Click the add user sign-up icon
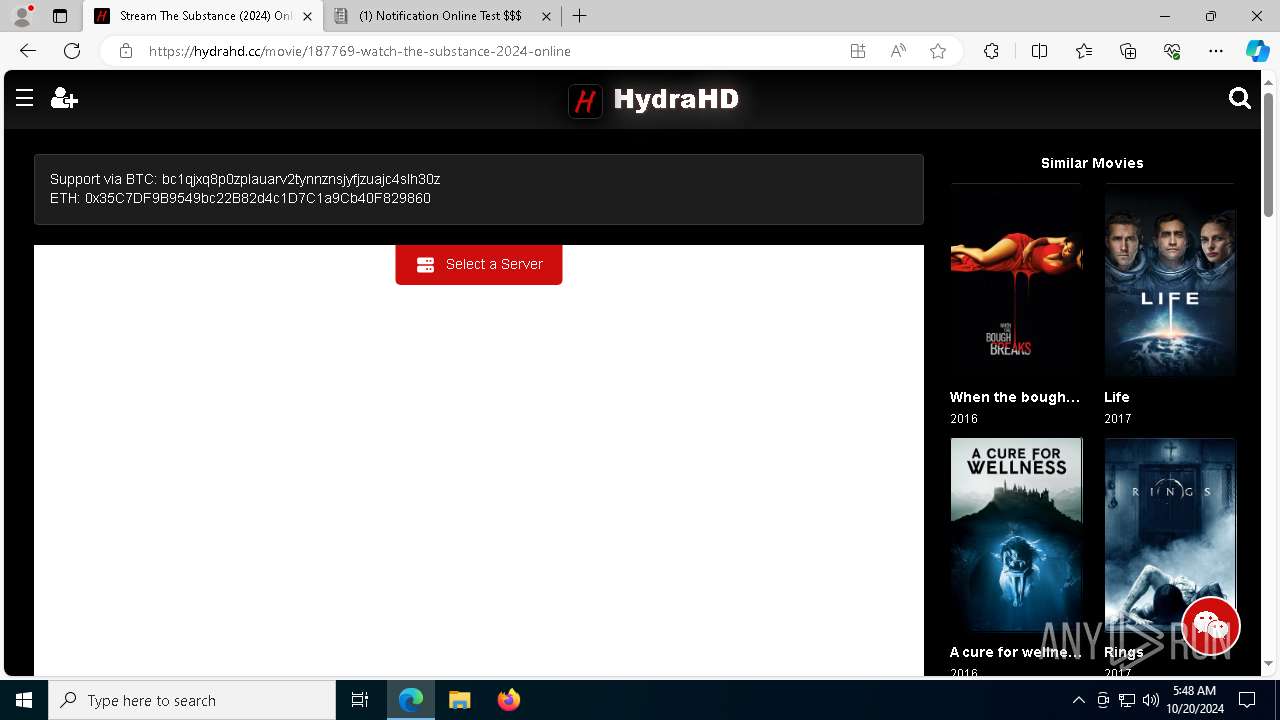This screenshot has height=720, width=1280. pyautogui.click(x=64, y=98)
